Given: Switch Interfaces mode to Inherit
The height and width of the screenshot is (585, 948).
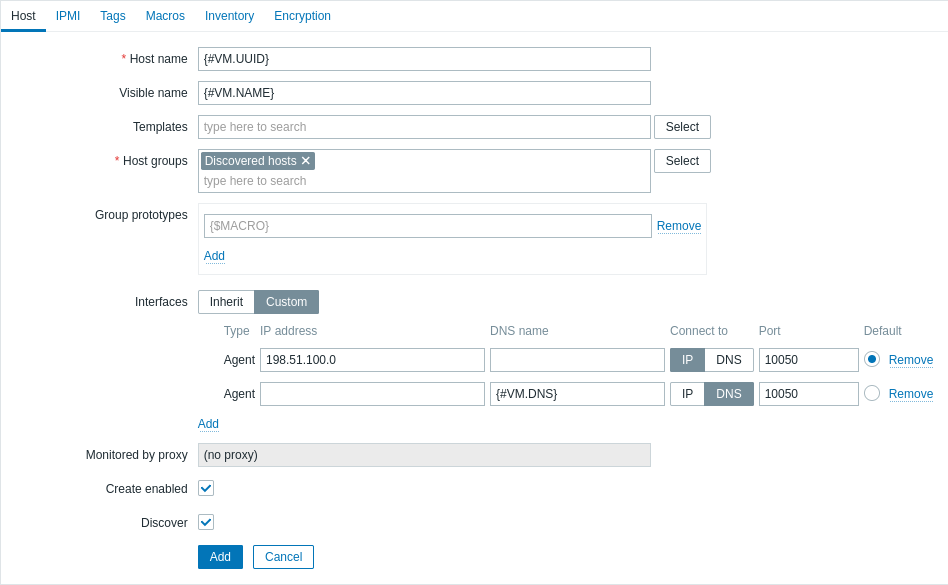Looking at the screenshot, I should tap(226, 302).
